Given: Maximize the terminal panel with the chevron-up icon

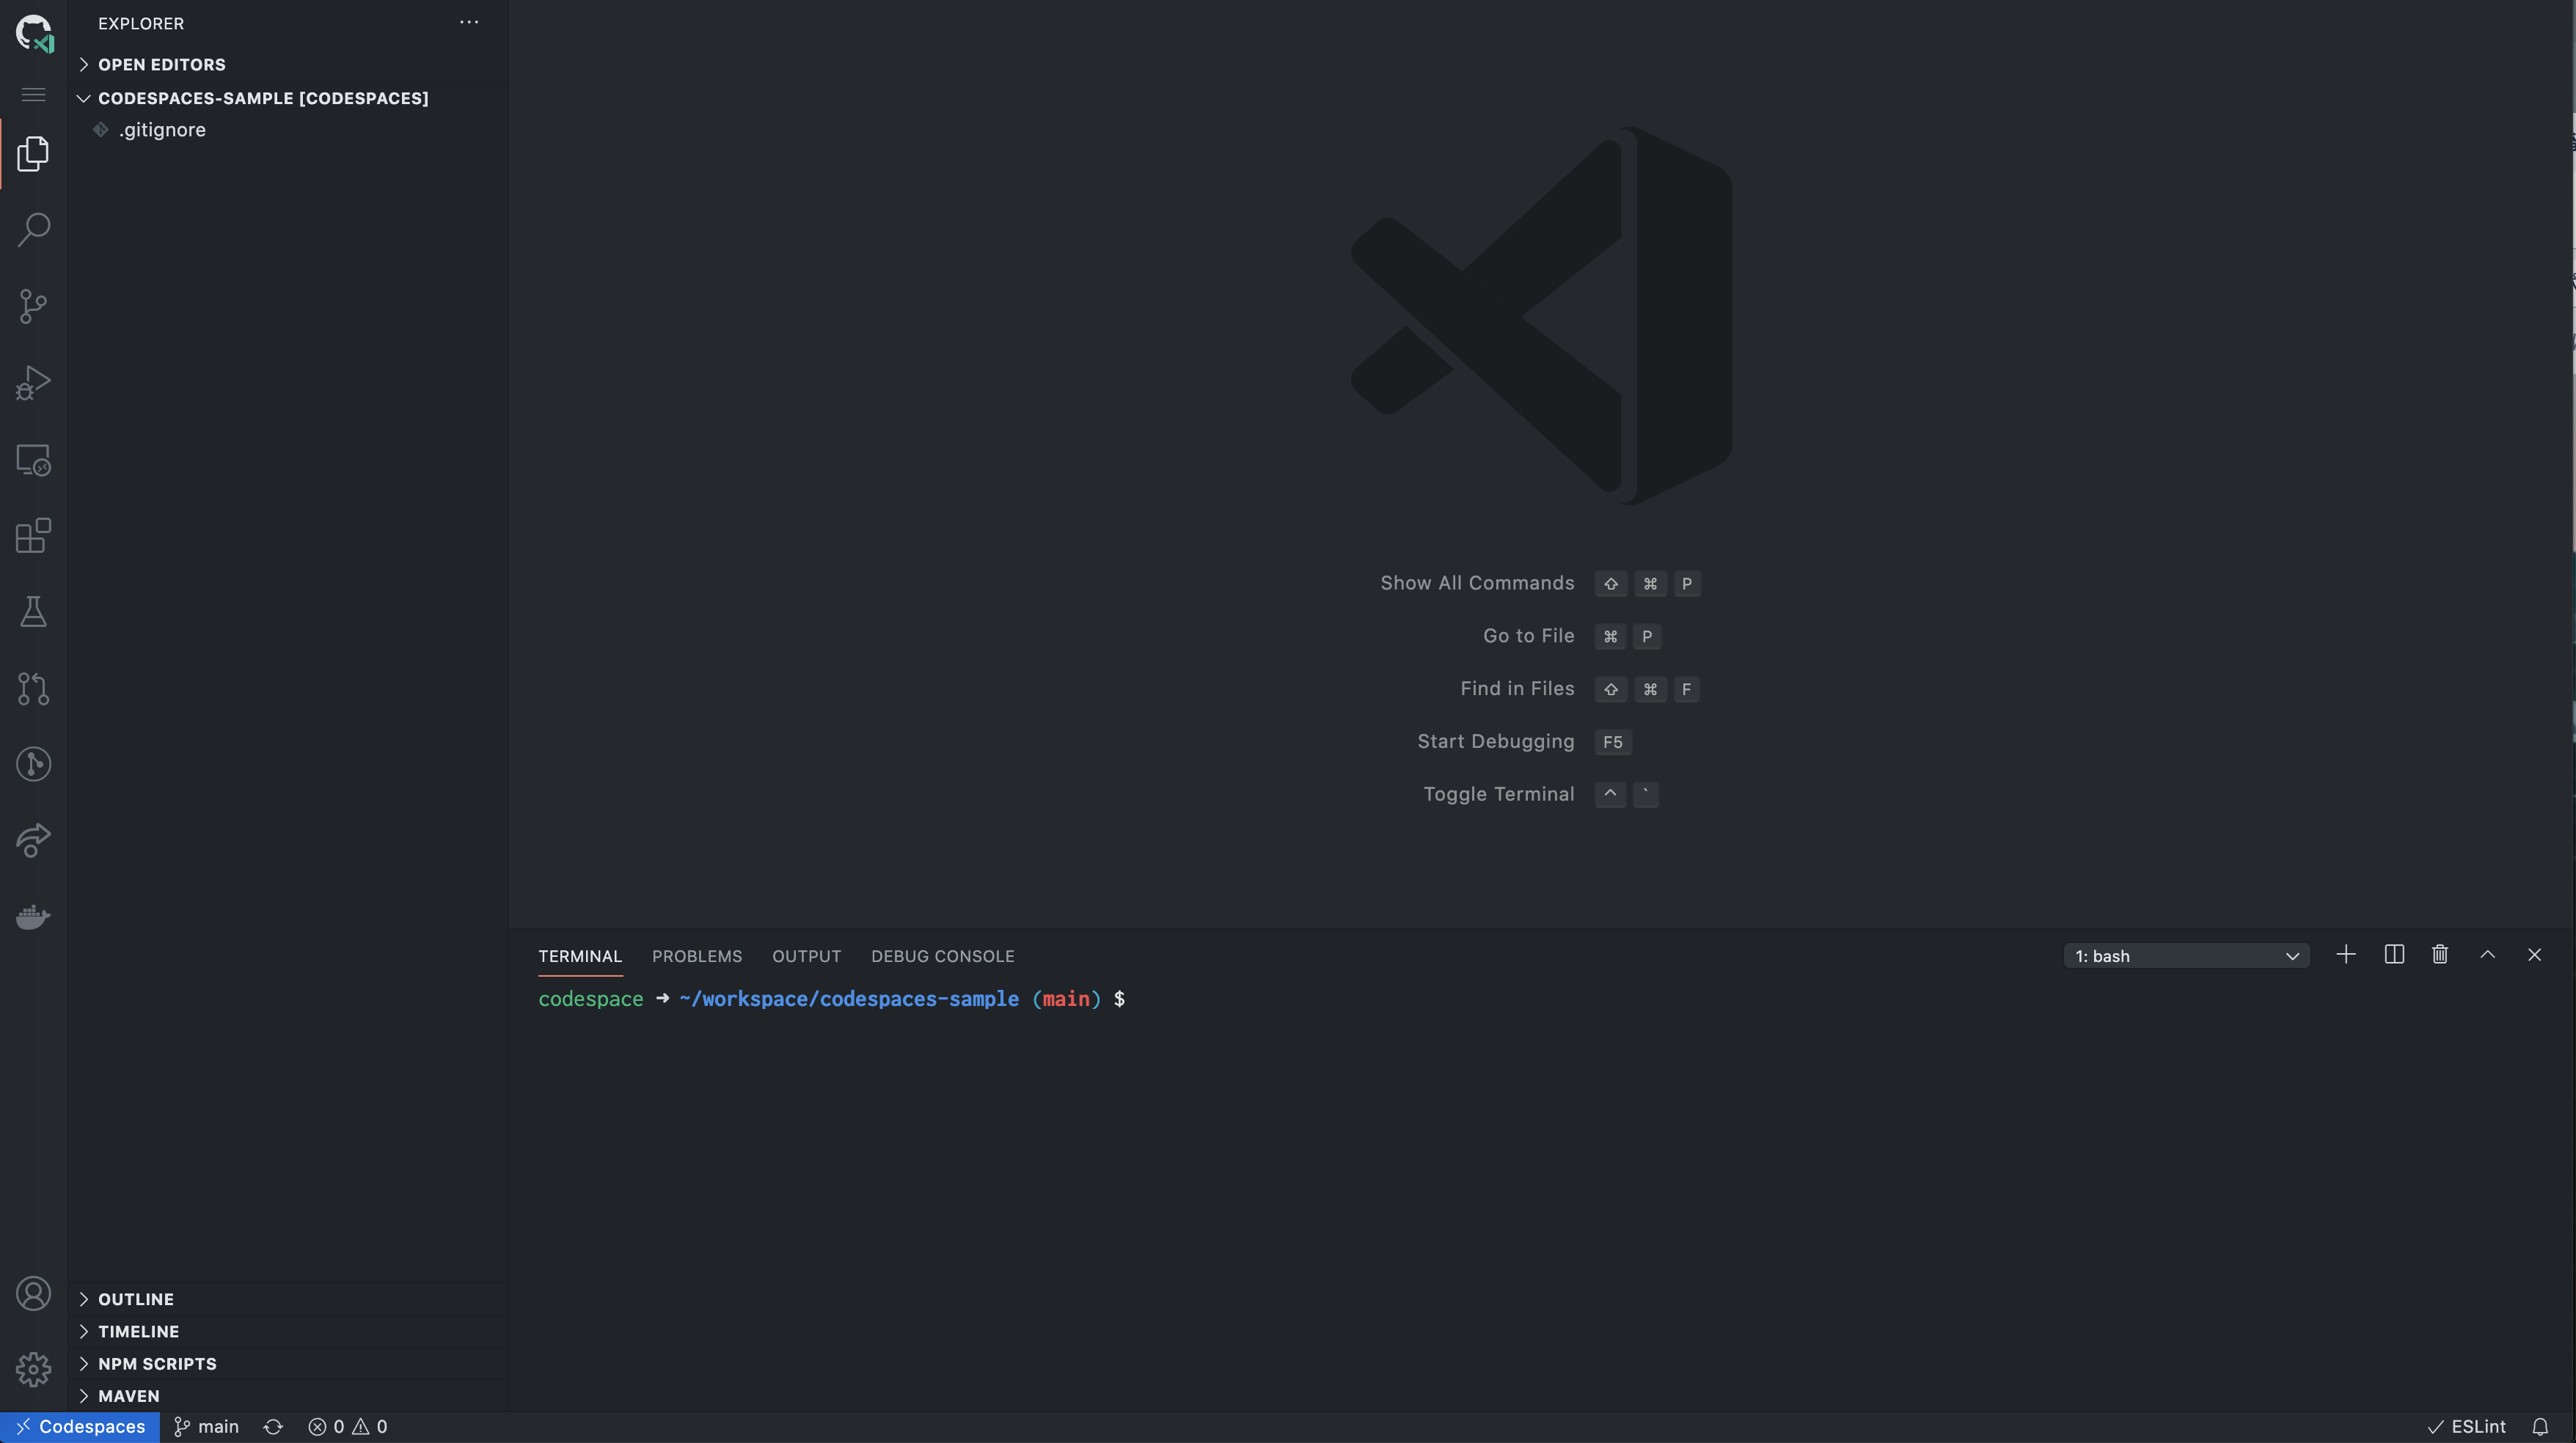Looking at the screenshot, I should coord(2487,955).
